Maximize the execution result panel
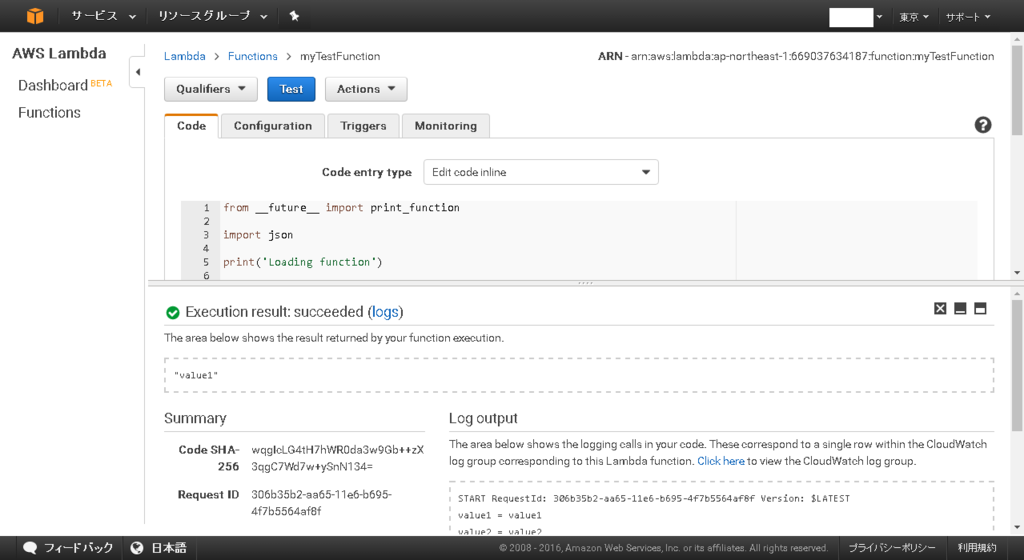Screen dimensions: 1024x560 tap(980, 308)
